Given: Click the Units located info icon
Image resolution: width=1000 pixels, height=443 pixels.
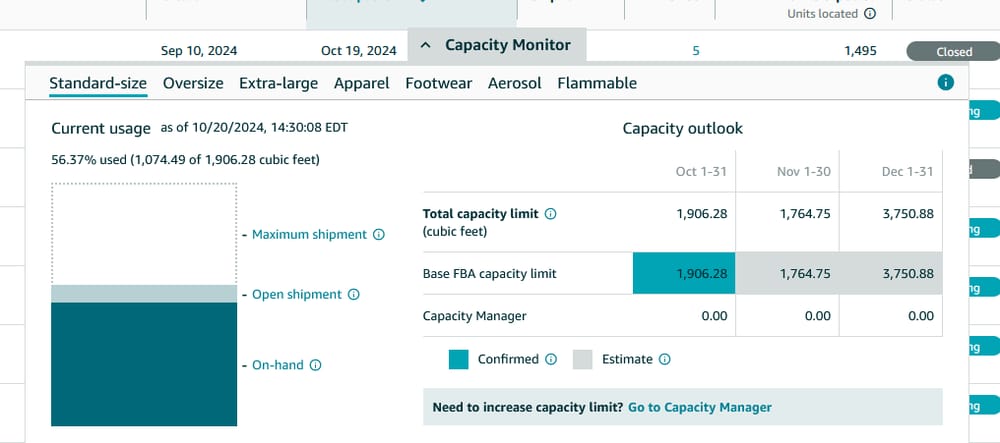Looking at the screenshot, I should (870, 14).
